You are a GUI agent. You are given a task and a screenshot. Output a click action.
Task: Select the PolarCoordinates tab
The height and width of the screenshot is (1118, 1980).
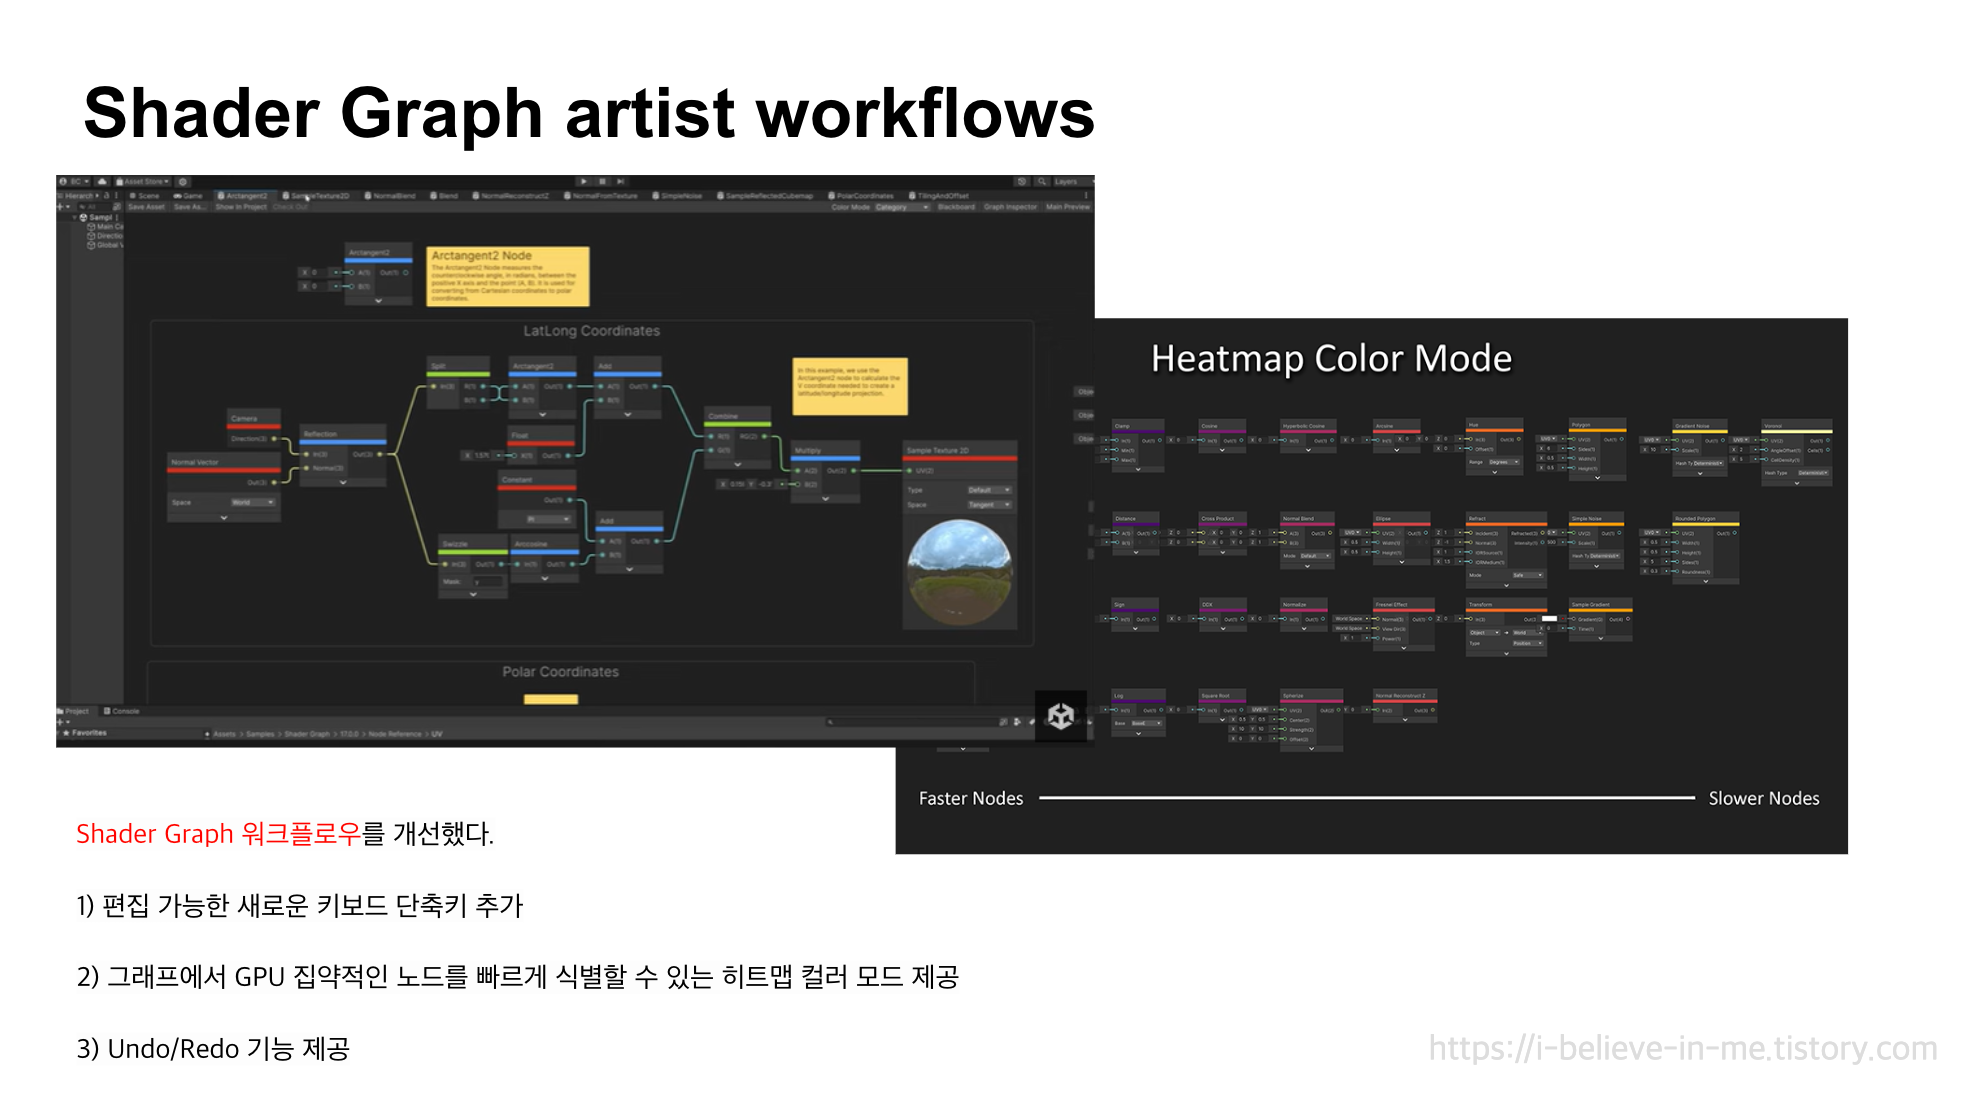pyautogui.click(x=861, y=196)
